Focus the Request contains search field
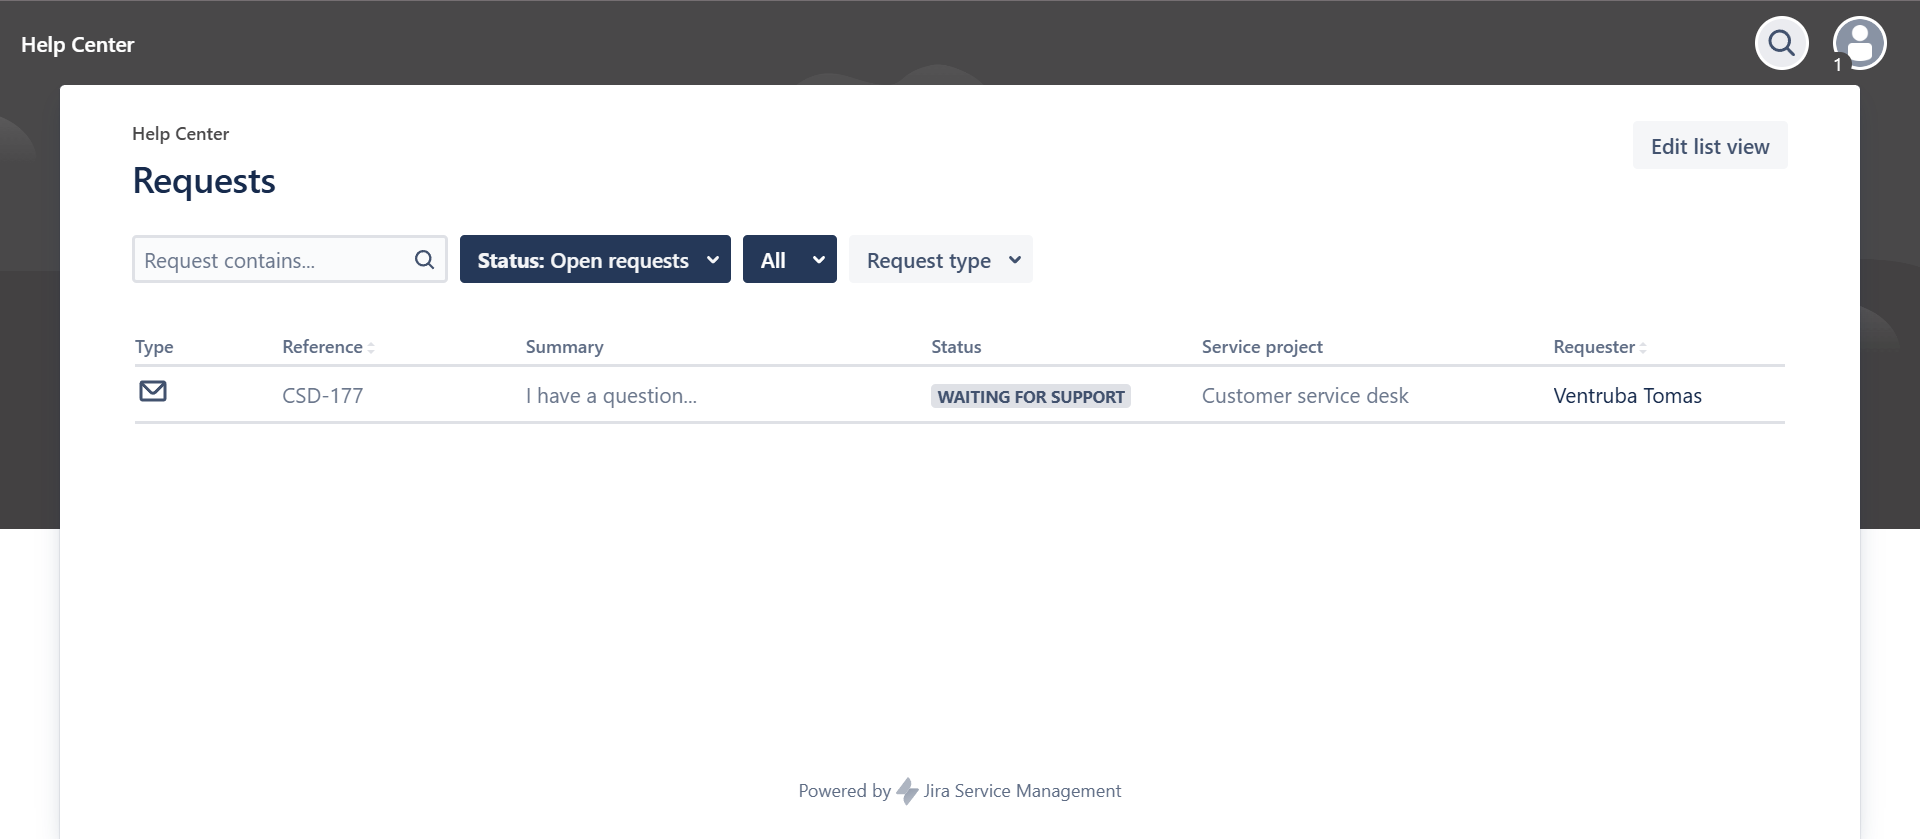 tap(270, 260)
